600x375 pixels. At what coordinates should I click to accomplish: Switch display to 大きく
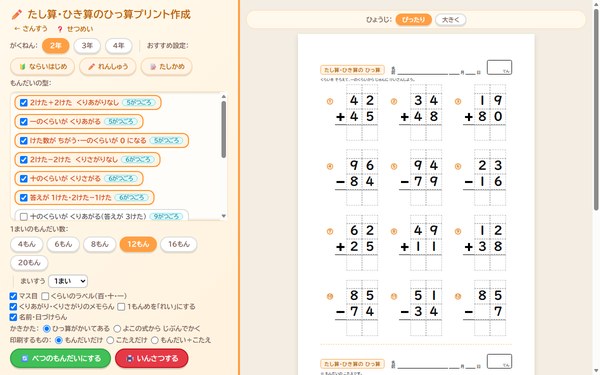(x=450, y=20)
